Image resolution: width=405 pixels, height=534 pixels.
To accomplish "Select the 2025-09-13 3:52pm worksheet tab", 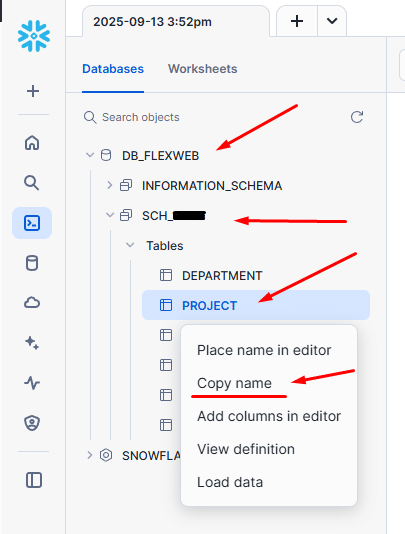I will (176, 21).
